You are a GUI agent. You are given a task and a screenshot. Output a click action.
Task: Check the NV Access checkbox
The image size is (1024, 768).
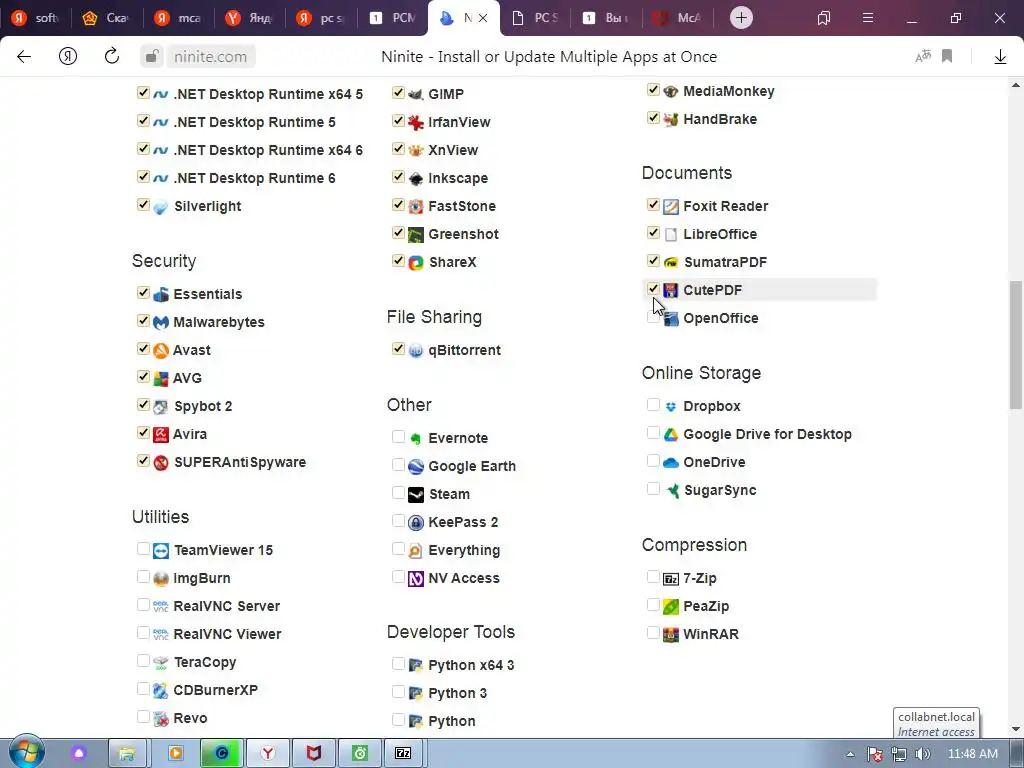click(398, 577)
